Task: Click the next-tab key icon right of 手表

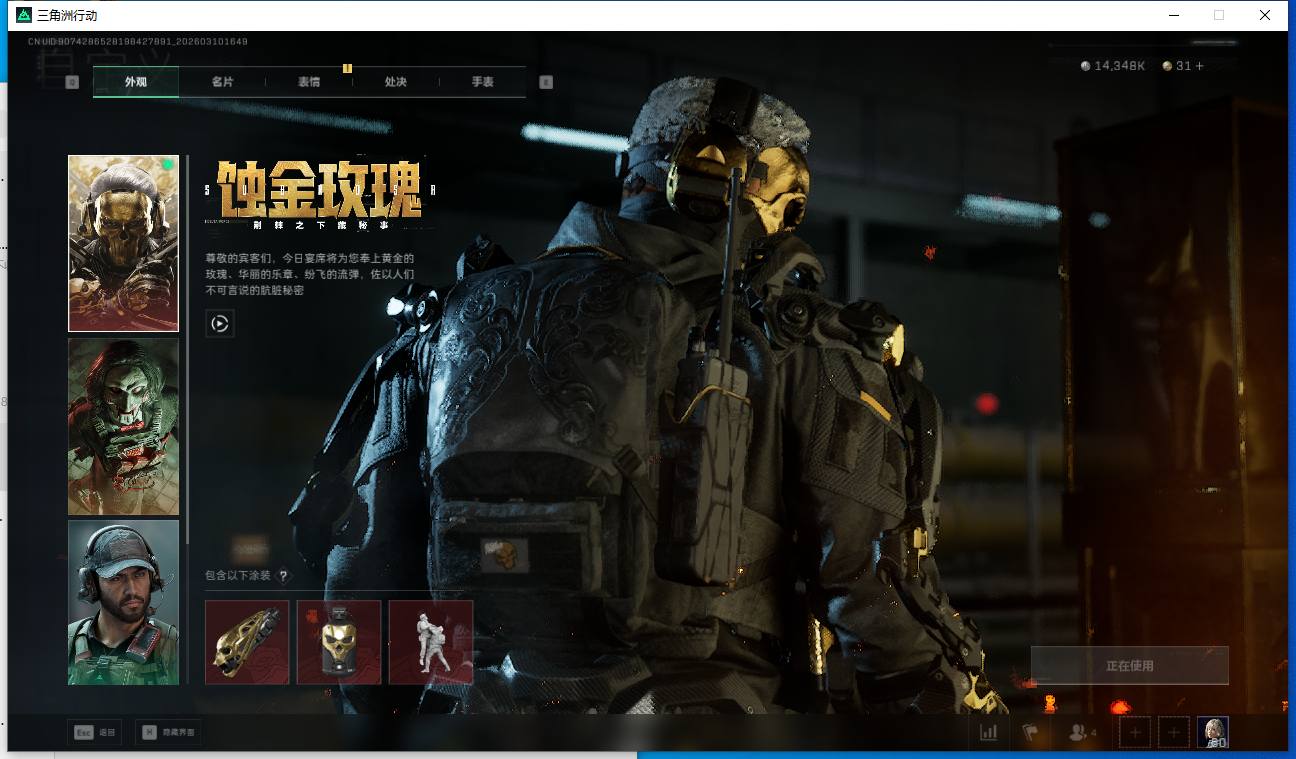Action: click(x=546, y=82)
